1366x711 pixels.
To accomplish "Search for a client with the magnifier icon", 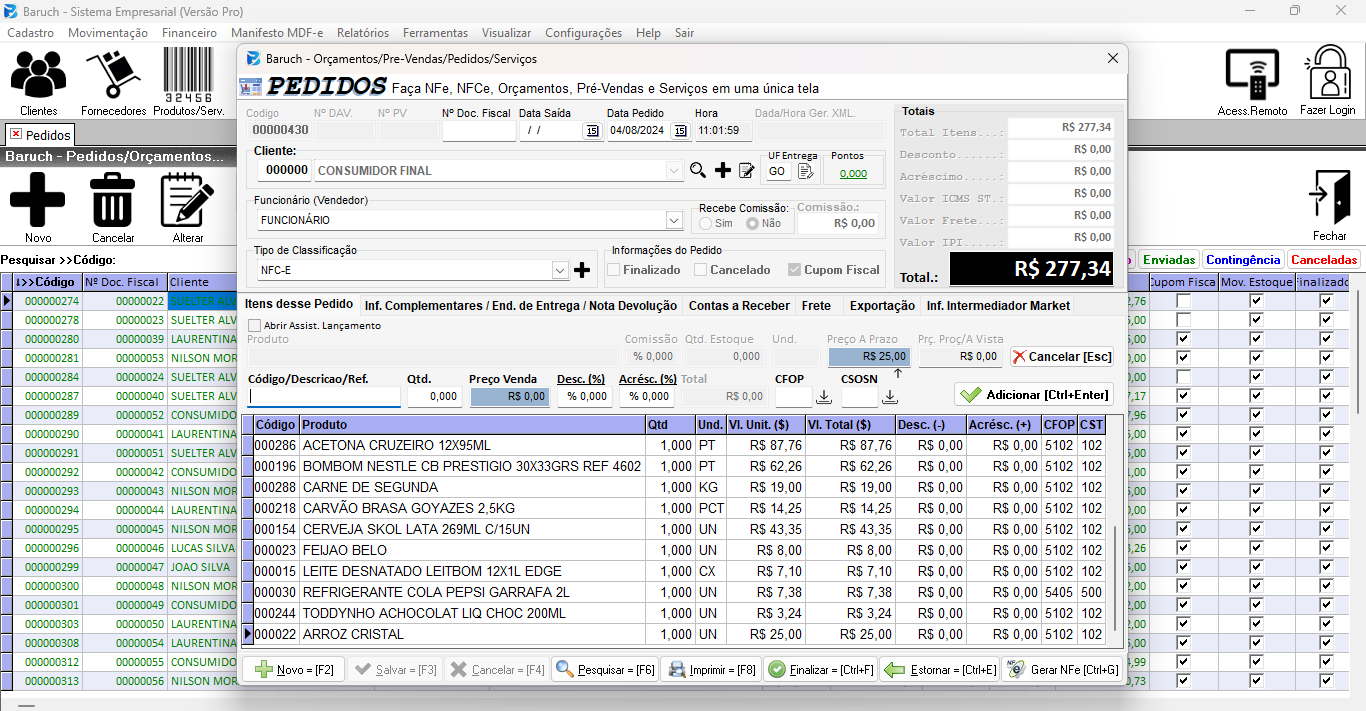I will click(x=698, y=170).
